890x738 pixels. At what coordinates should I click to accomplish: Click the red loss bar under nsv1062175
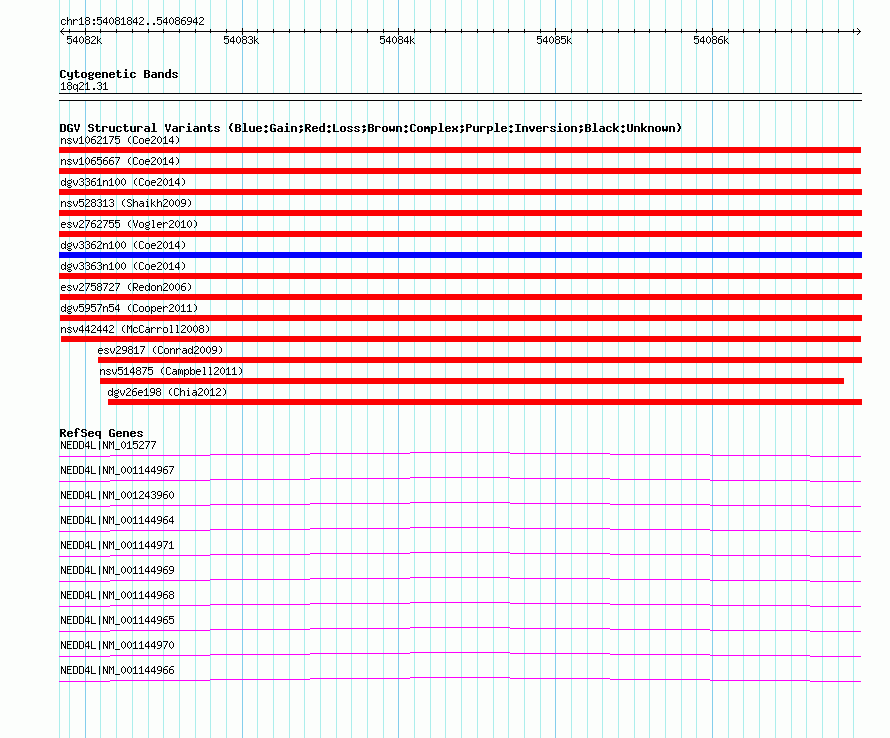pyautogui.click(x=460, y=150)
